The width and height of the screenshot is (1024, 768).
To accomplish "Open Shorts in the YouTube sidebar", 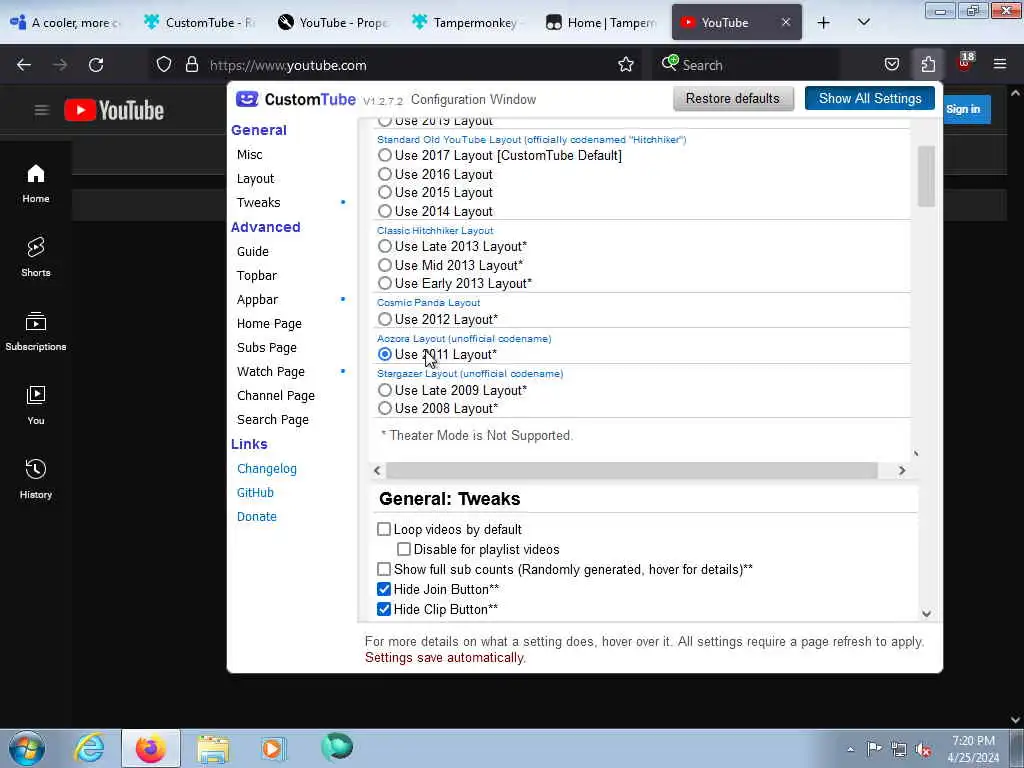I will 36,257.
